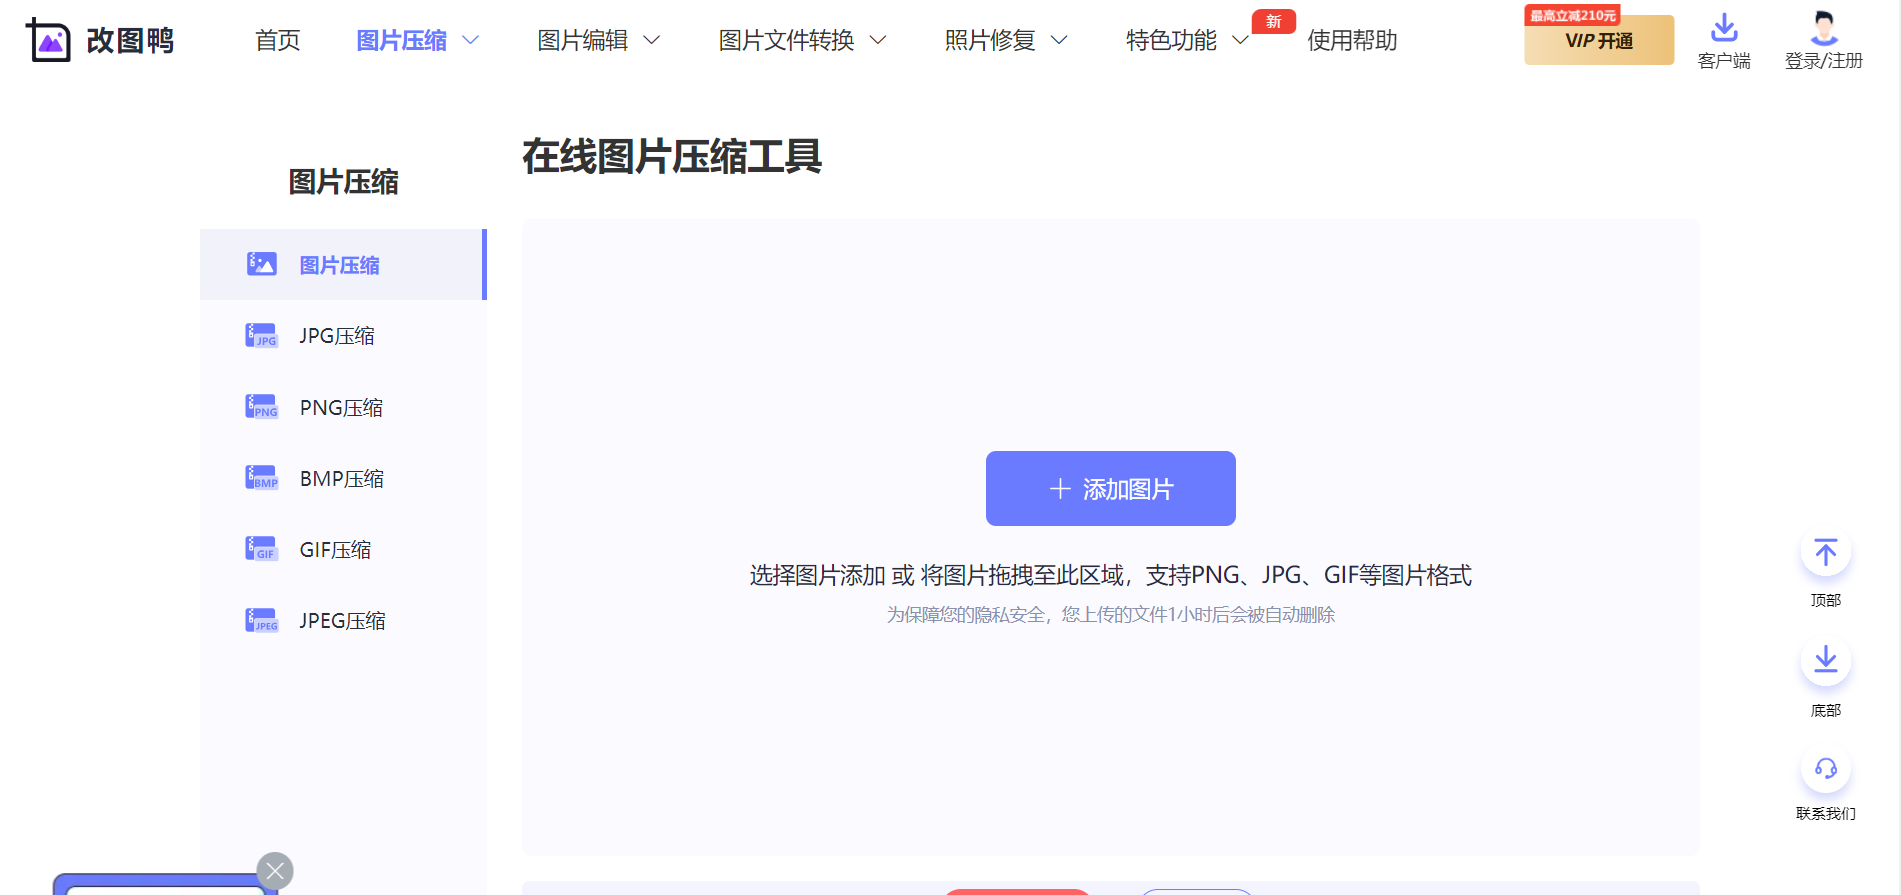Open the 使用帮助 page link

[1351, 41]
